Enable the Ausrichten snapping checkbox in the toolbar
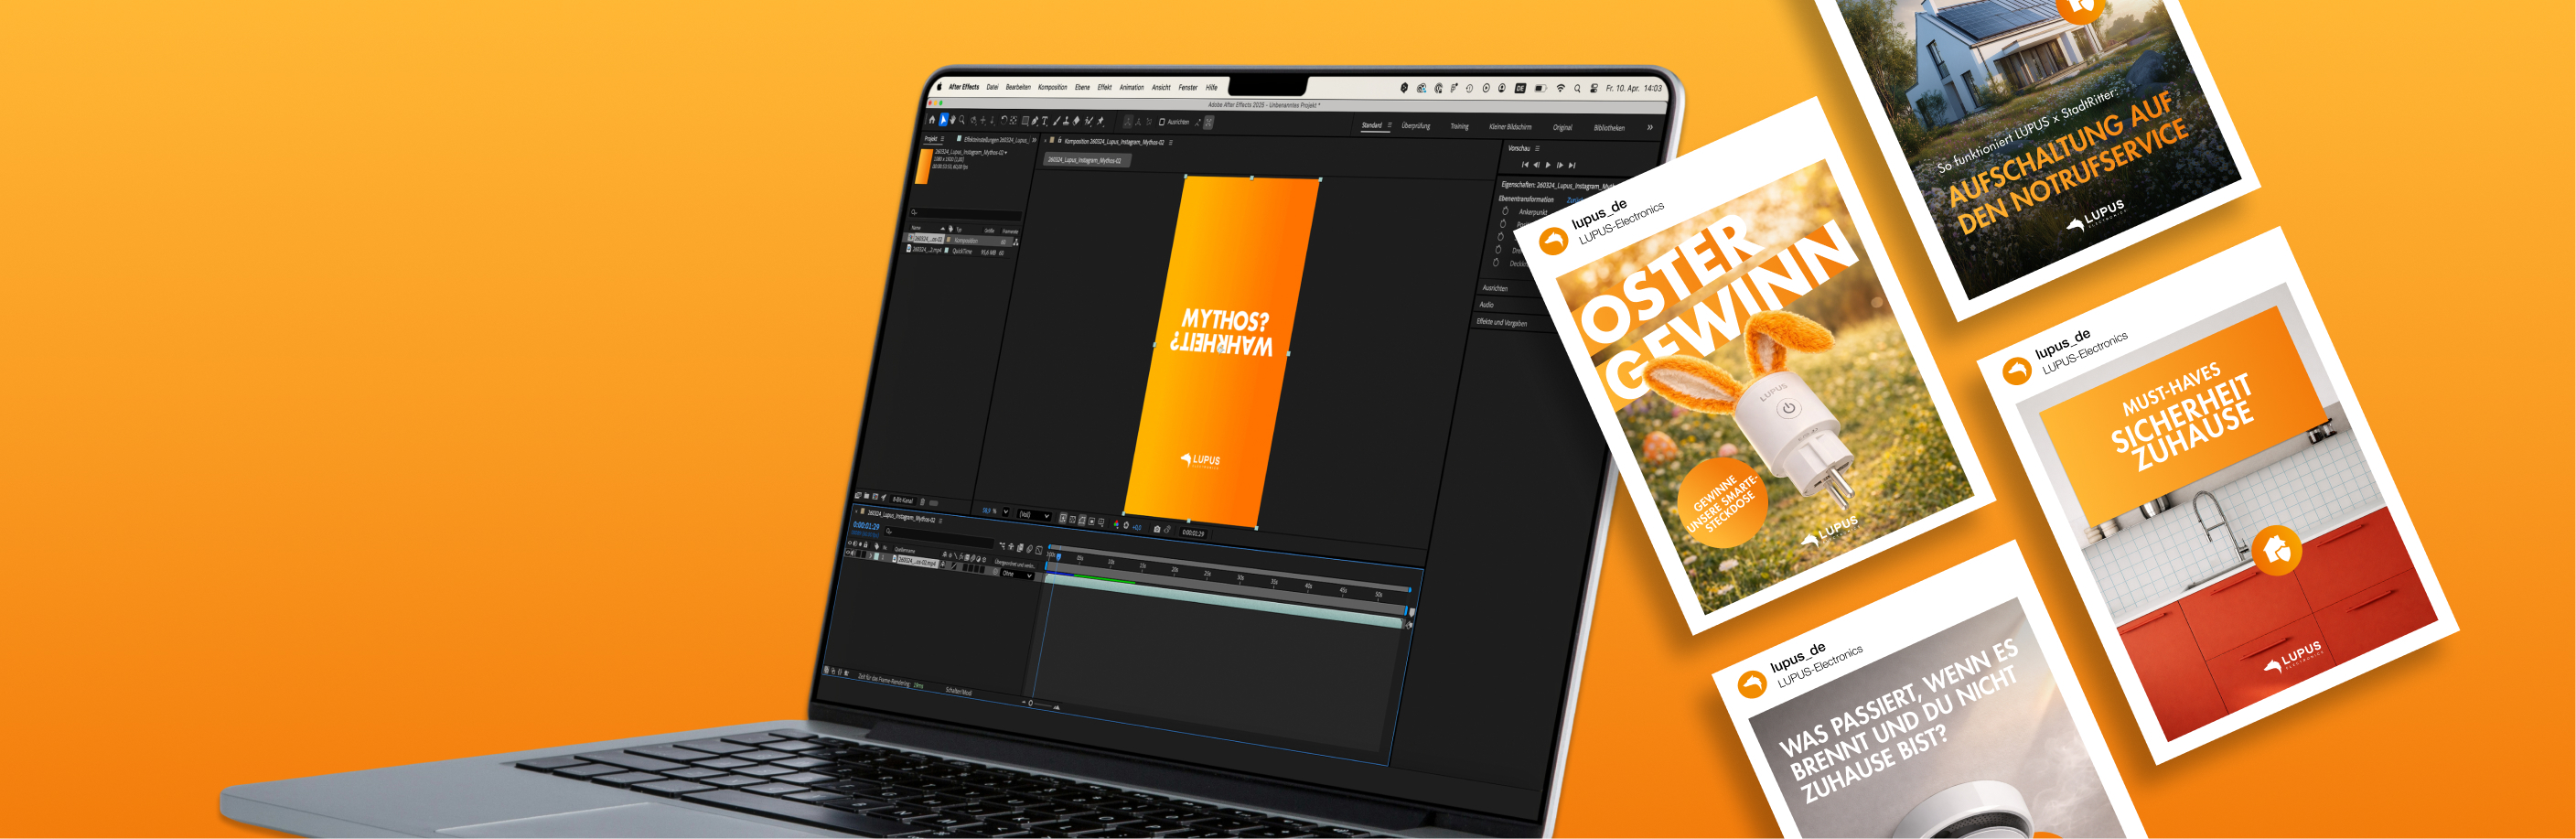This screenshot has height=839, width=2576. point(1162,122)
